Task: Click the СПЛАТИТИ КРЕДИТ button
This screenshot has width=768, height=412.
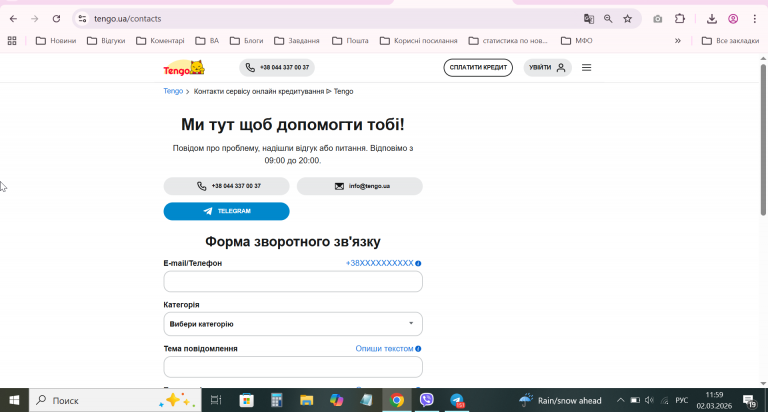Action: (x=478, y=68)
